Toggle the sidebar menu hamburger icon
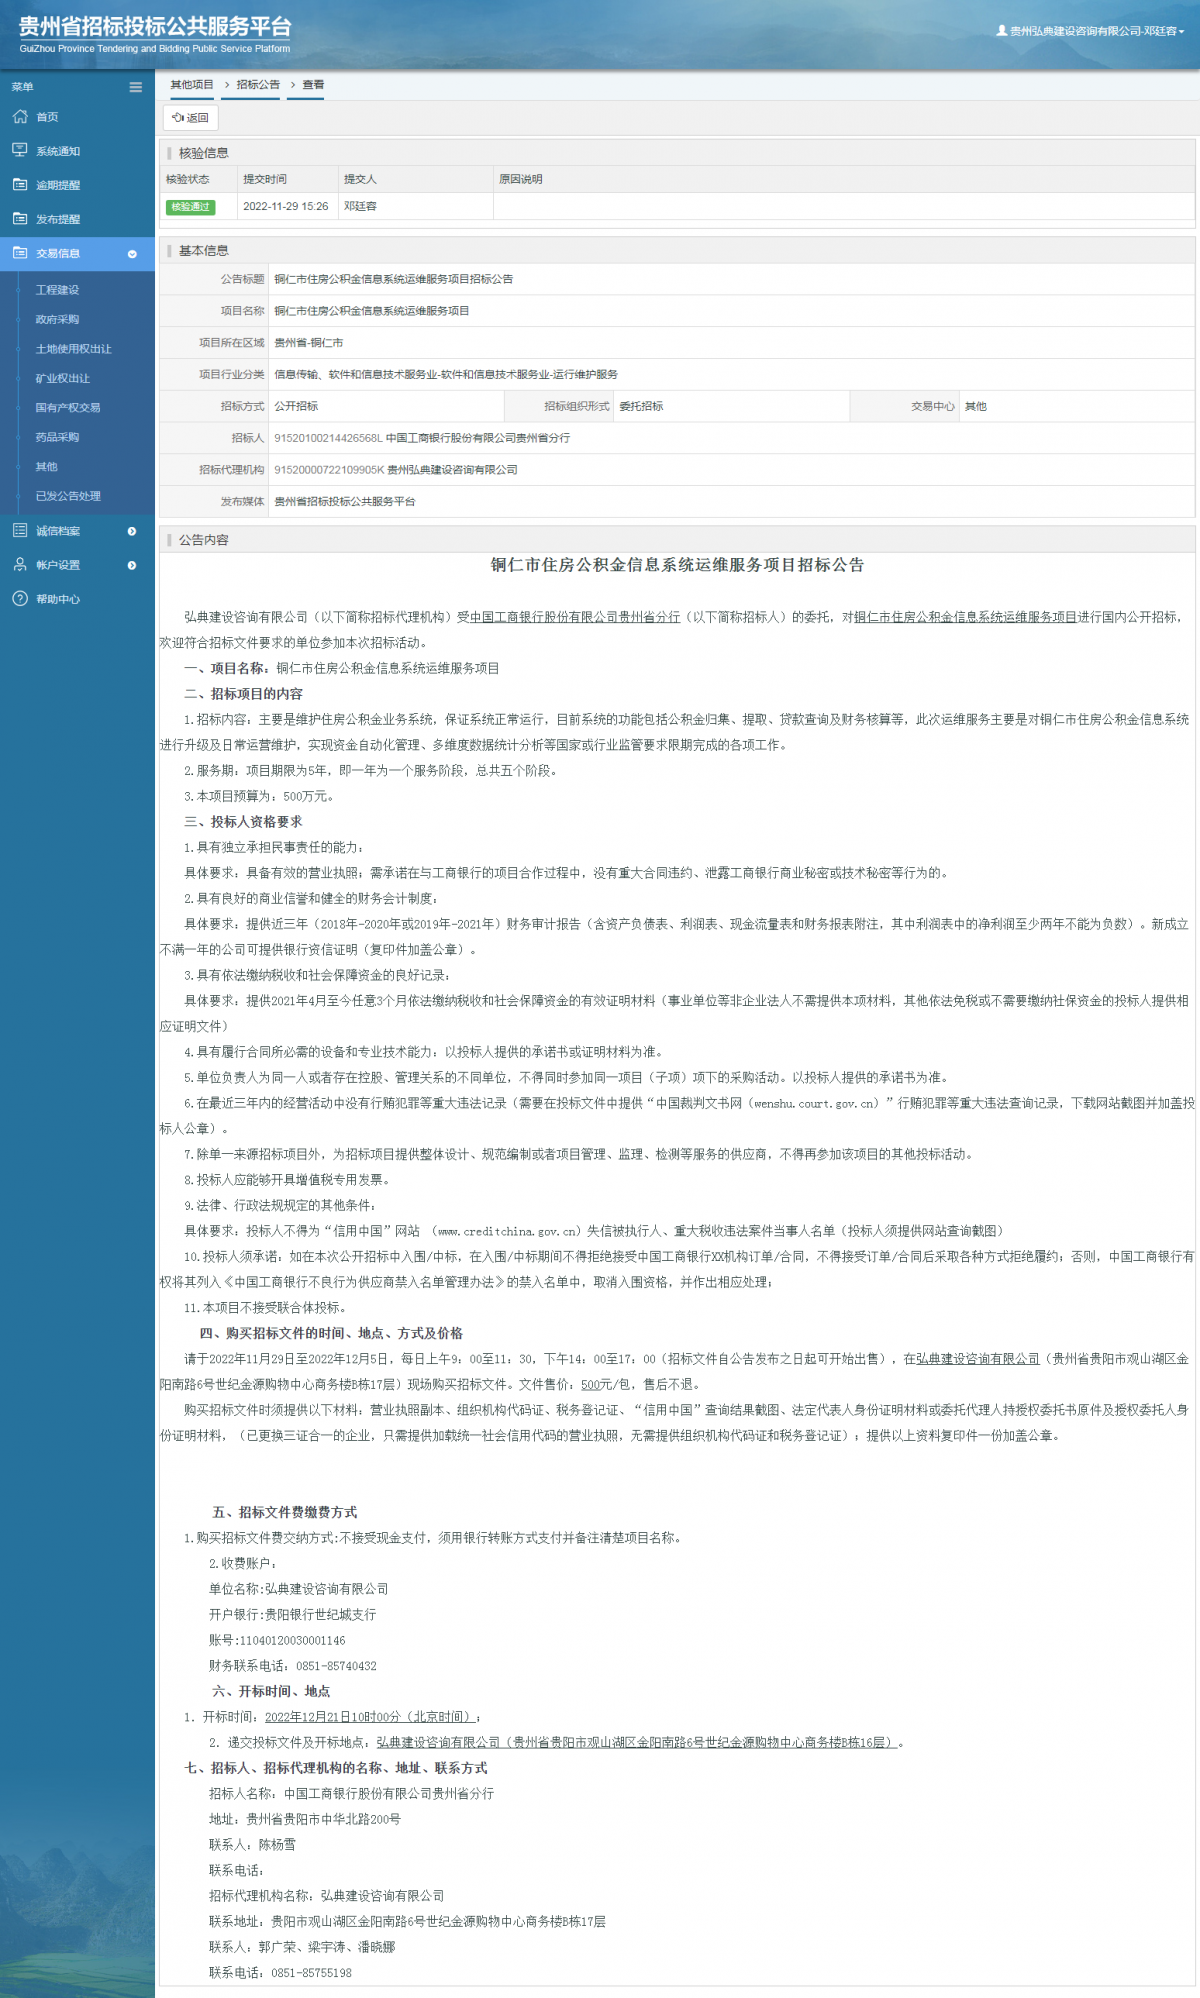This screenshot has width=1200, height=1998. point(136,87)
